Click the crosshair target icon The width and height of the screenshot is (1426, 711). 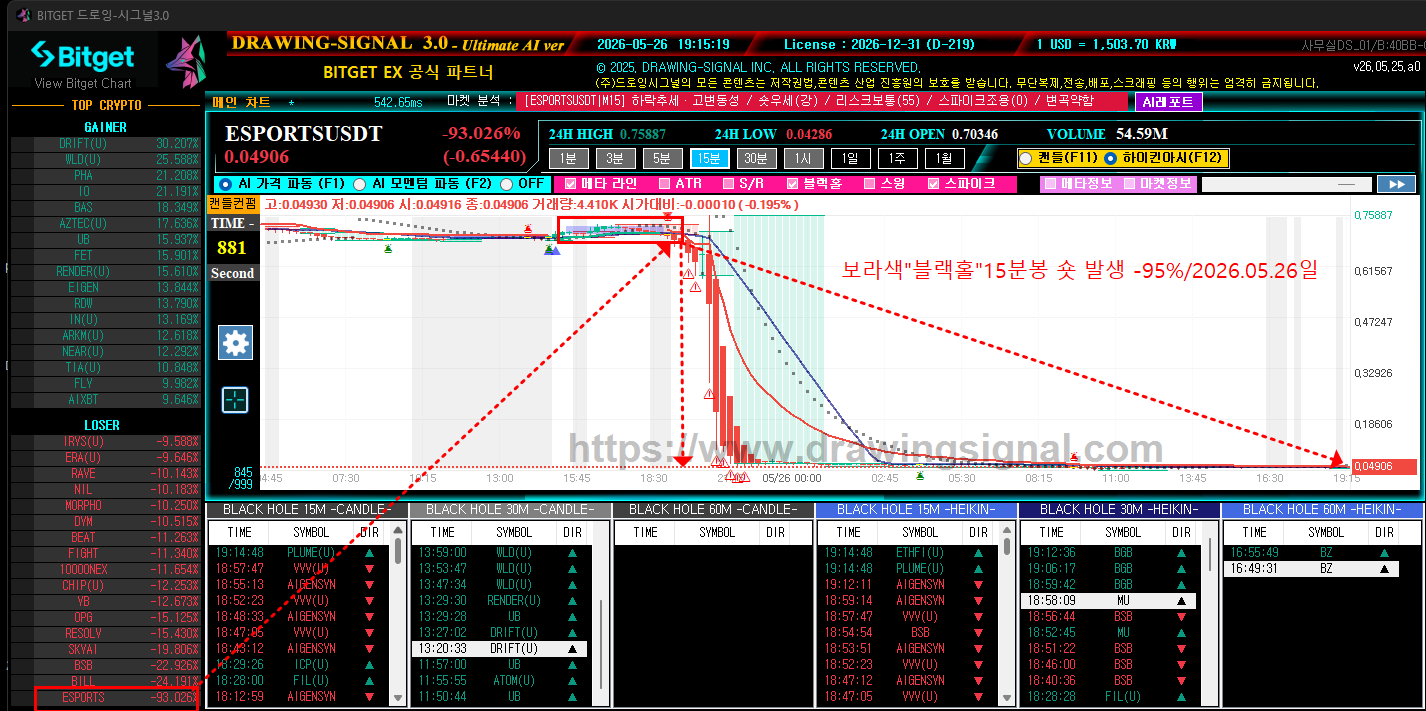coord(235,400)
